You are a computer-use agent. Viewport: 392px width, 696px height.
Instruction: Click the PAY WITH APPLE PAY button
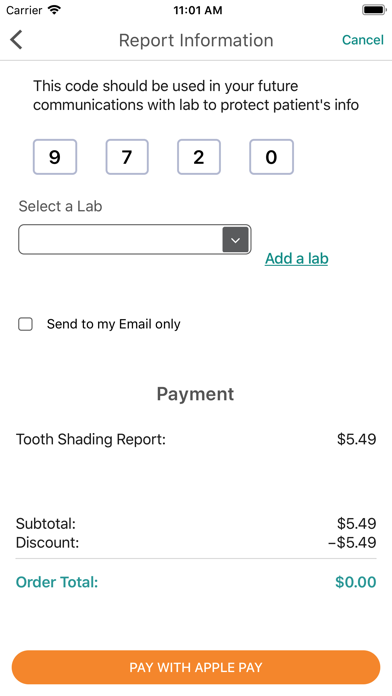[x=196, y=667]
